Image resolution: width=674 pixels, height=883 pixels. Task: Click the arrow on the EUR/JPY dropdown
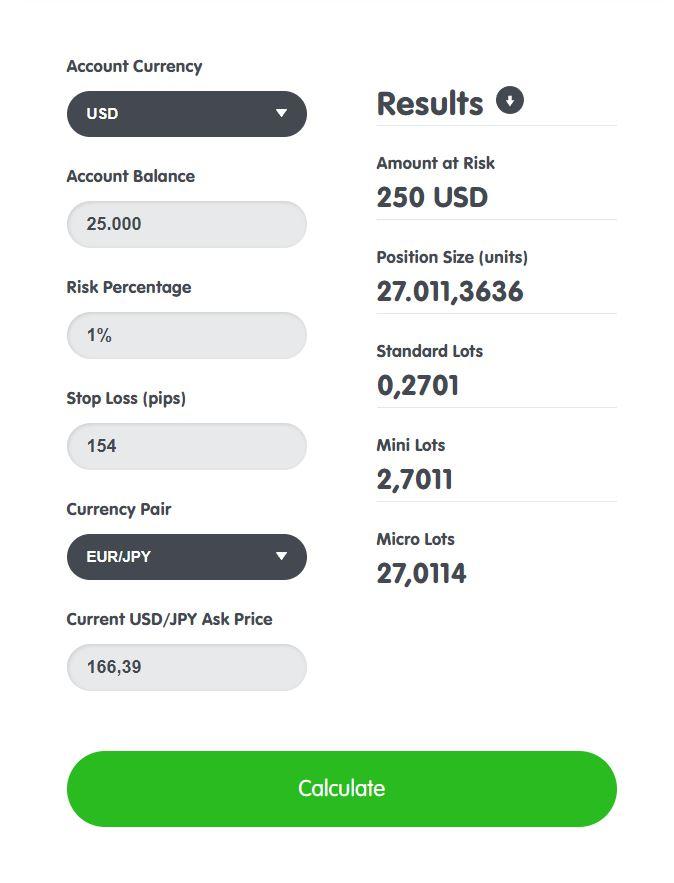tap(282, 556)
